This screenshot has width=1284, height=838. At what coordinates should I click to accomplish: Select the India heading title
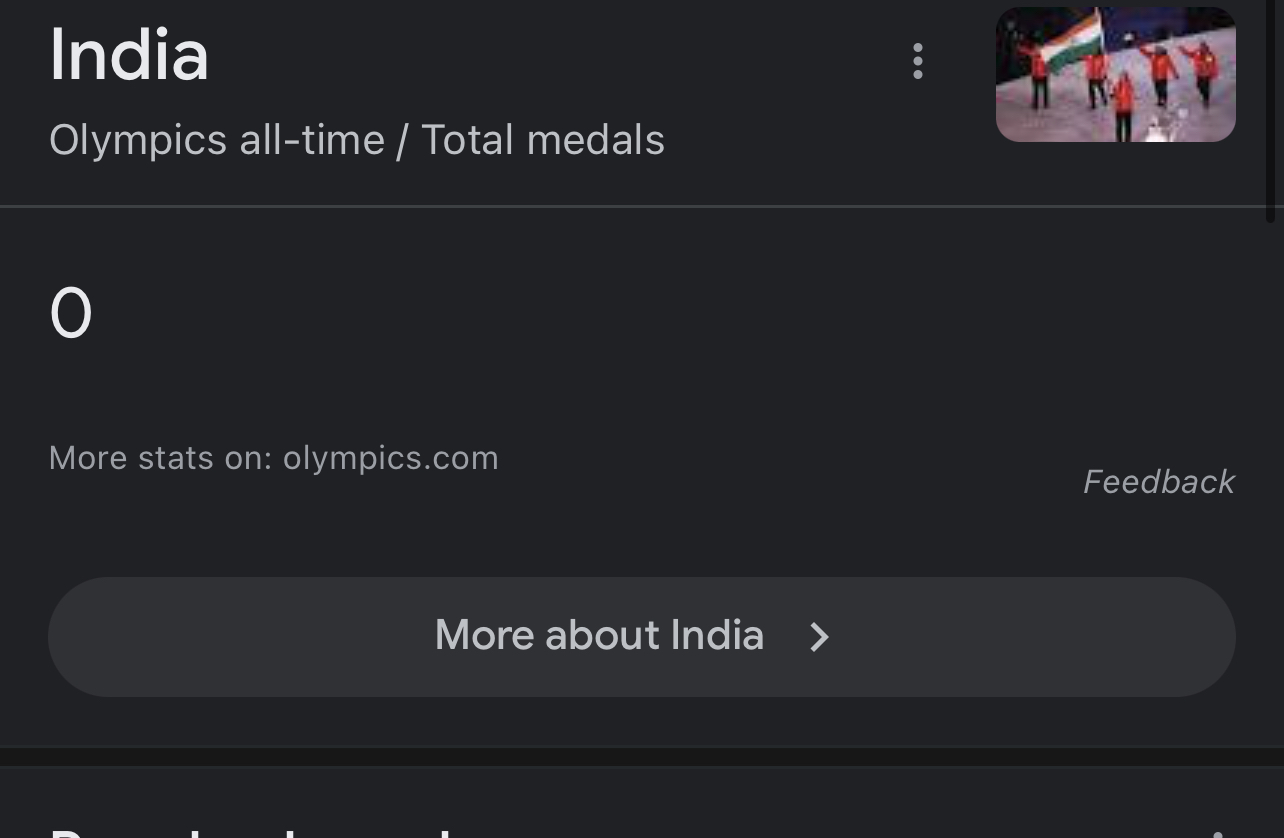129,55
